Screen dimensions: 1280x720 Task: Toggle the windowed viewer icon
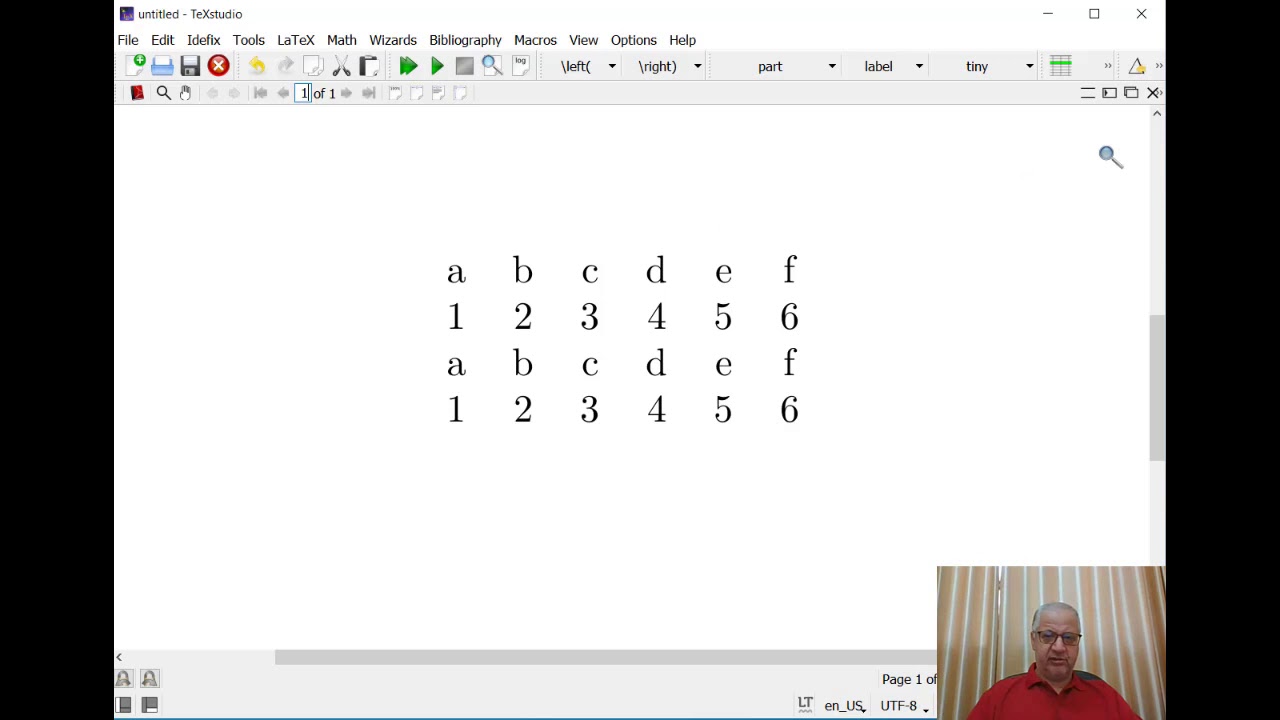click(x=1131, y=93)
